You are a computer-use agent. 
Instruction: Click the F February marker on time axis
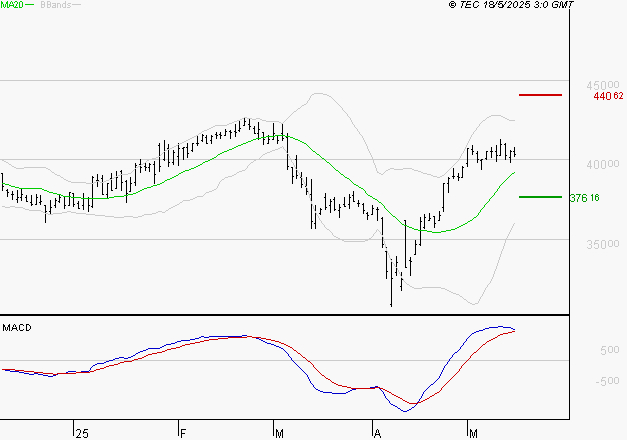pyautogui.click(x=183, y=434)
